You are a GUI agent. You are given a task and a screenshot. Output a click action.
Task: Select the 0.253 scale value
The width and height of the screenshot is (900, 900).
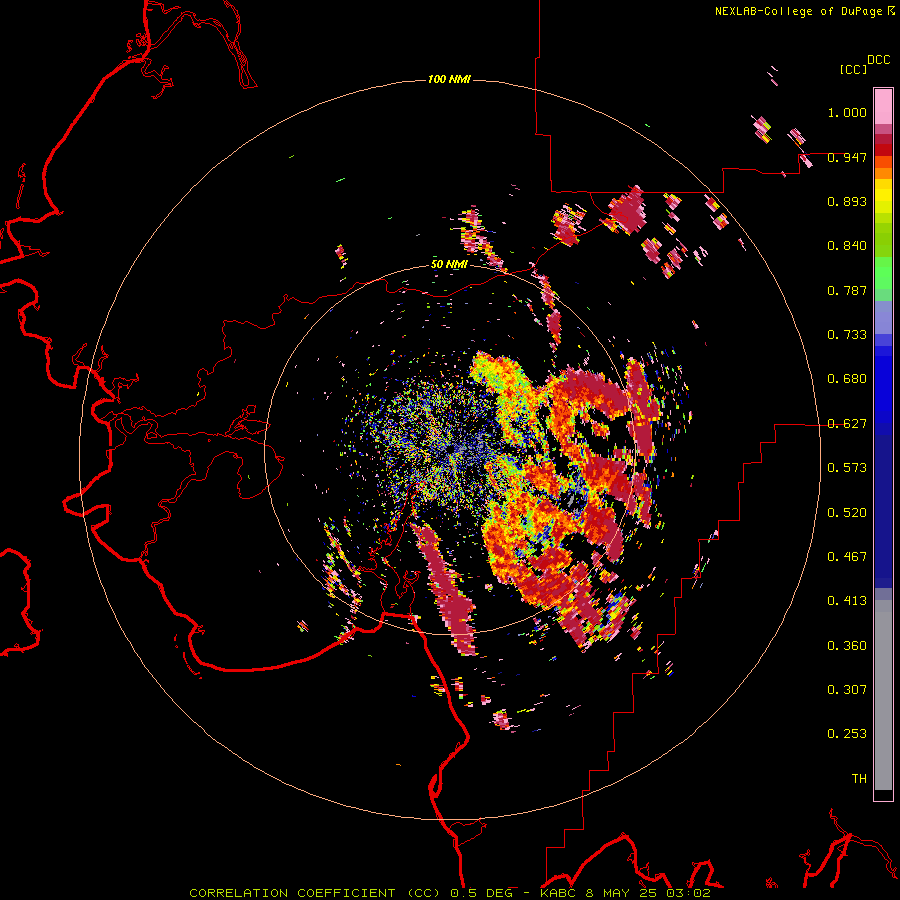click(x=847, y=734)
